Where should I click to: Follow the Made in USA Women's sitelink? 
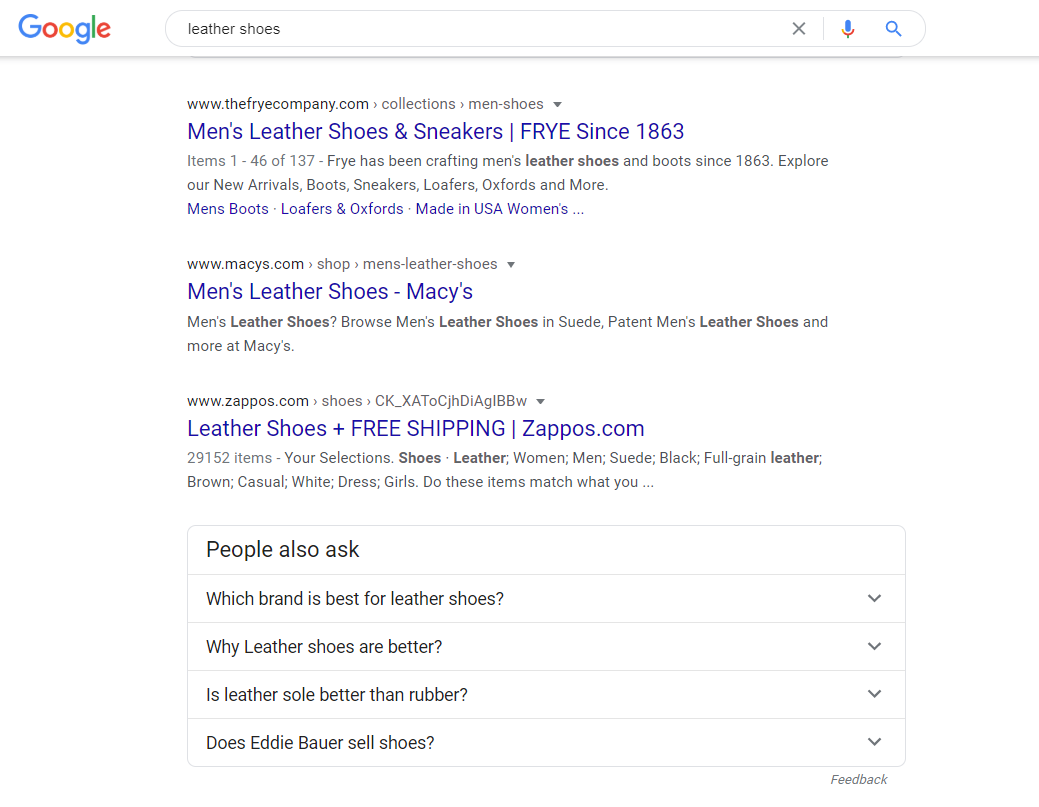pos(500,209)
